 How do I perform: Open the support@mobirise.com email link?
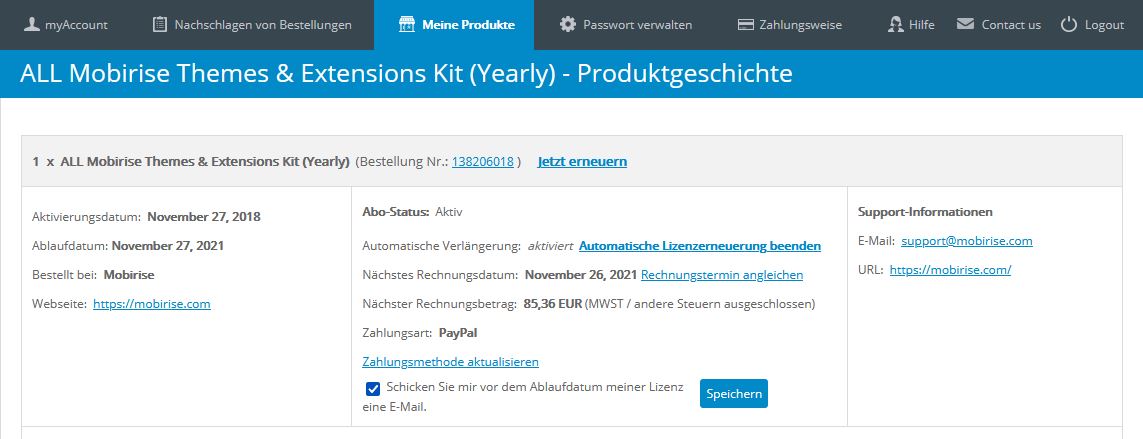tap(967, 241)
